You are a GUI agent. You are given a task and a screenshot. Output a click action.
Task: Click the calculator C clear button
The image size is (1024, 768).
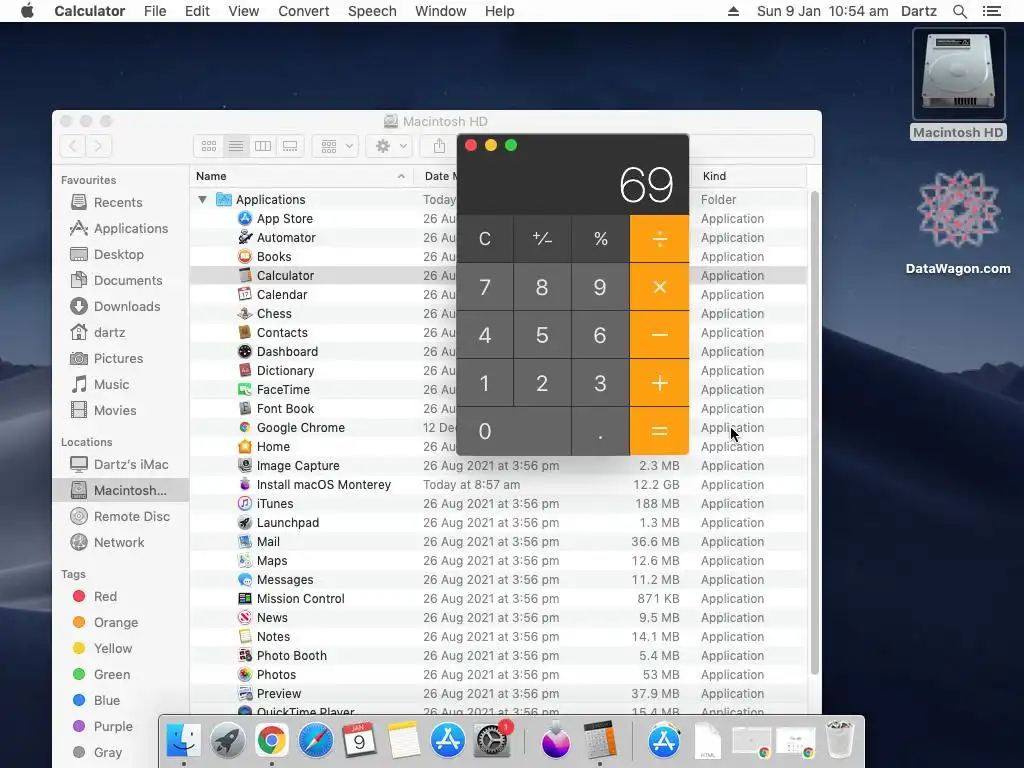pyautogui.click(x=485, y=238)
